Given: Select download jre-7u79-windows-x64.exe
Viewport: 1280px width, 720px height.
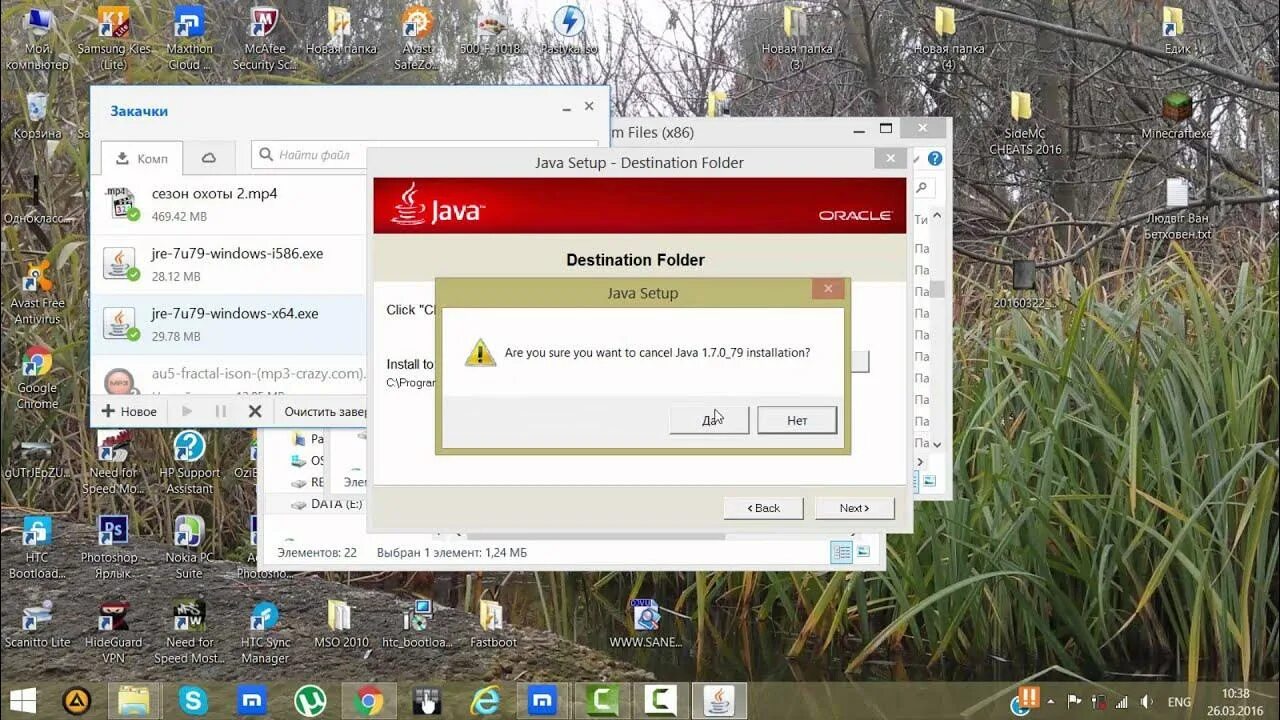Looking at the screenshot, I should tap(229, 324).
